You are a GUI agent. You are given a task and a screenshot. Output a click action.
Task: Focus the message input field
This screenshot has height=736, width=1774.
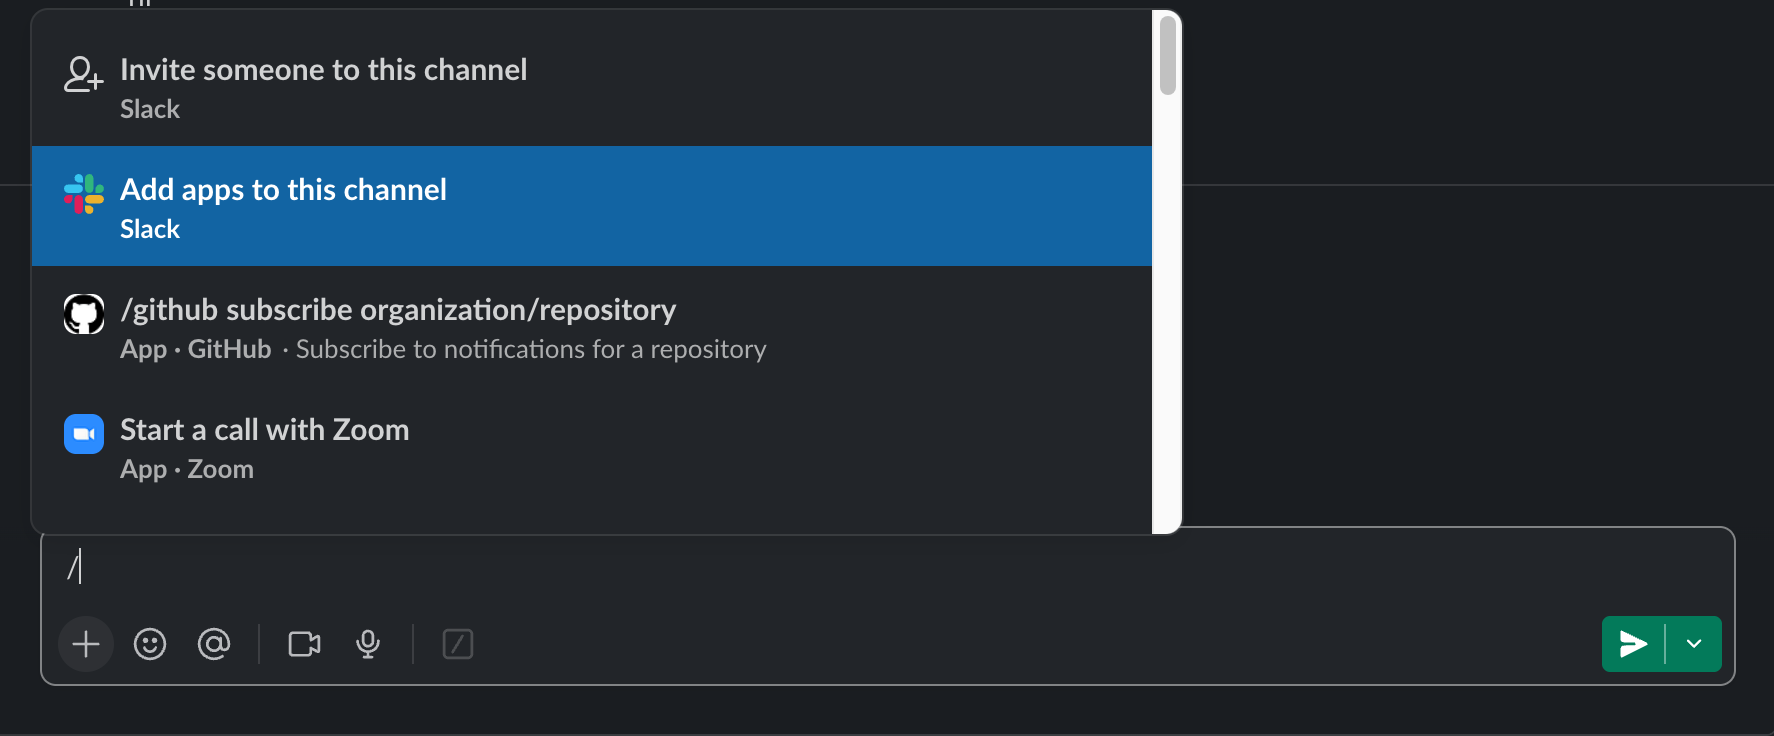coord(800,567)
